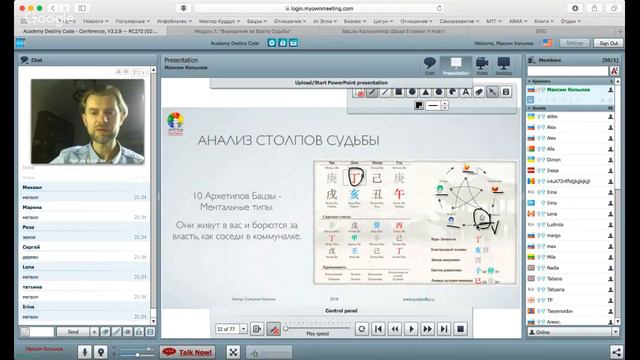This screenshot has height=360, width=640.
Task: Advance to next slide
Action: pyautogui.click(x=427, y=329)
